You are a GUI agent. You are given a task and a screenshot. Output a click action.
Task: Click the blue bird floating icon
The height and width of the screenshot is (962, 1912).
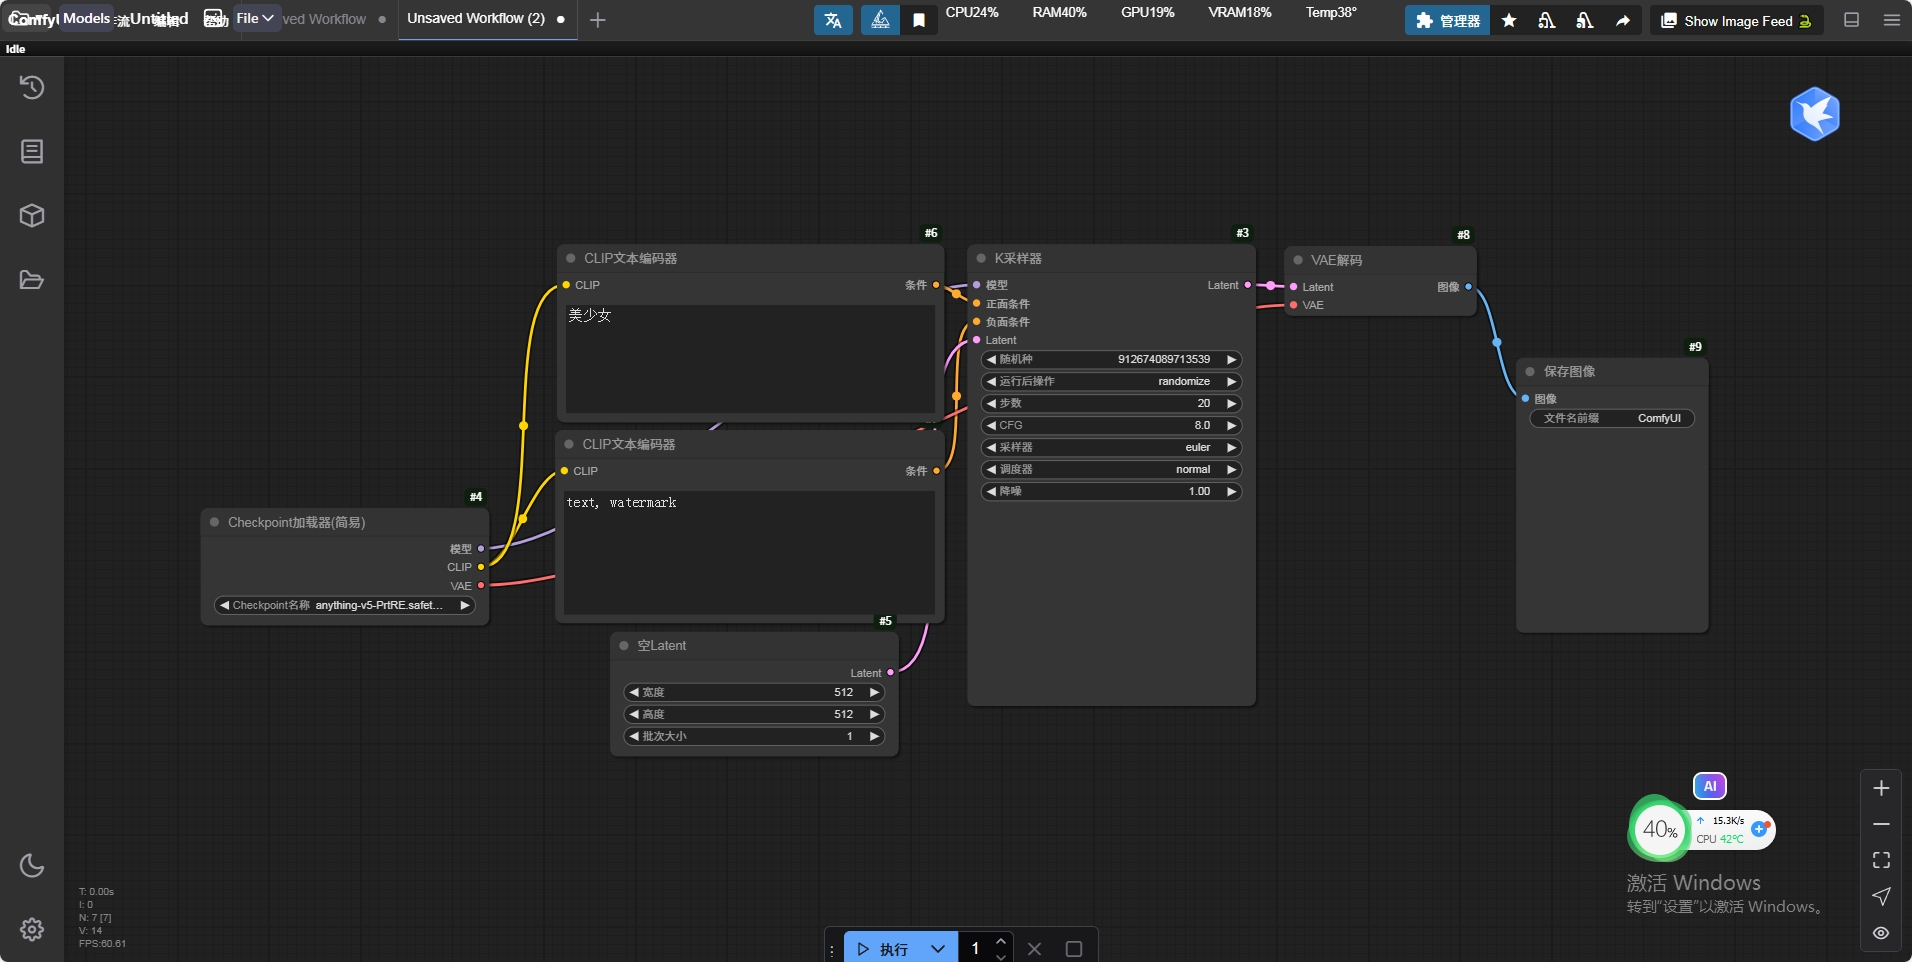(1815, 114)
